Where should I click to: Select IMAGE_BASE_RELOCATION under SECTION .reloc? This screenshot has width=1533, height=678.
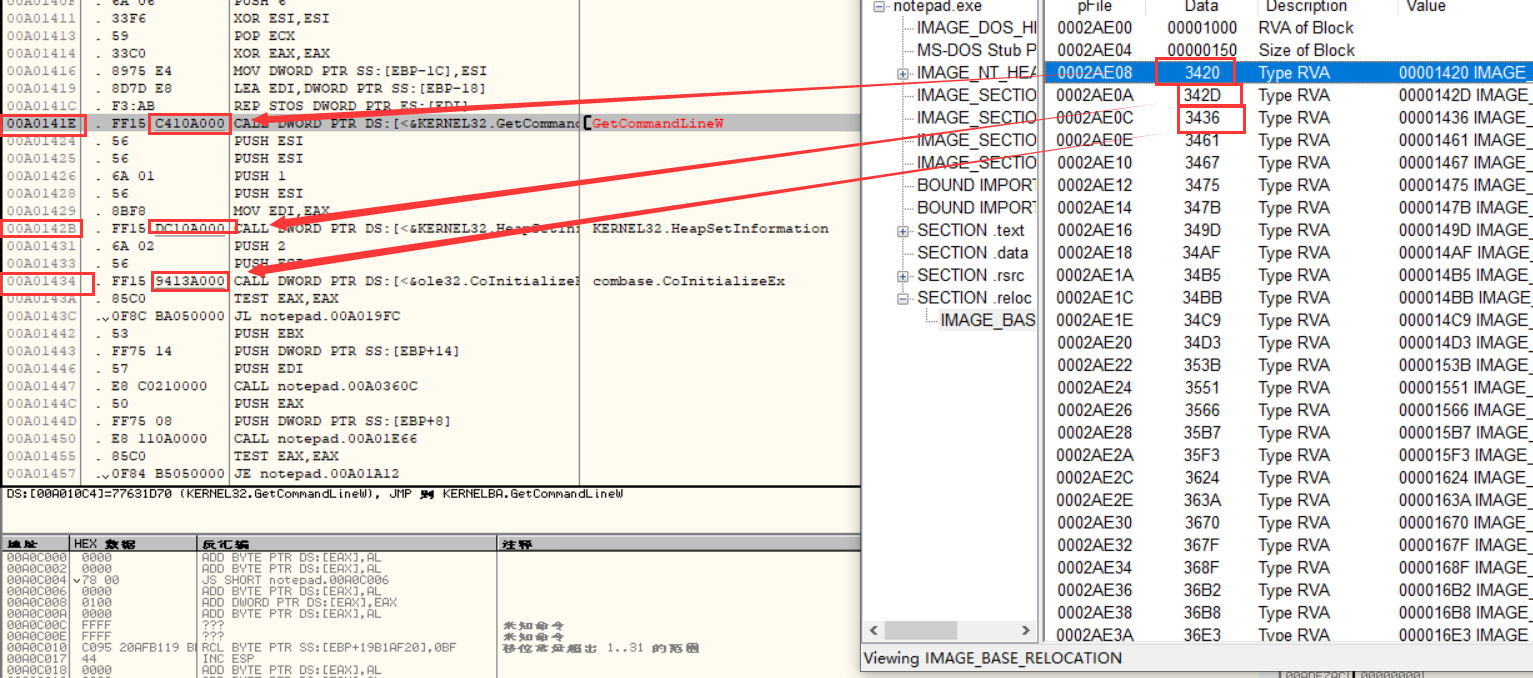tap(986, 321)
